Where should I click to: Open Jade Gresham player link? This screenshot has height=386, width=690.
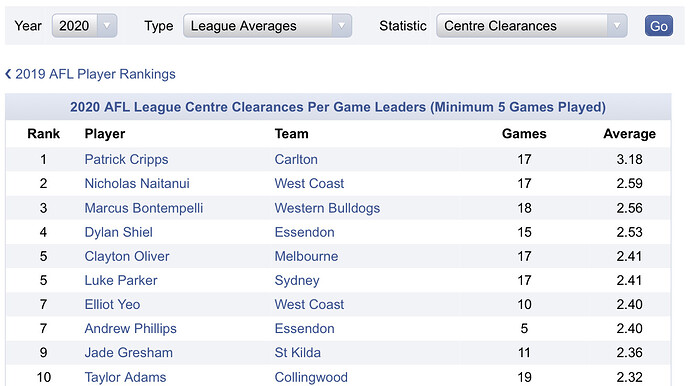pyautogui.click(x=128, y=353)
